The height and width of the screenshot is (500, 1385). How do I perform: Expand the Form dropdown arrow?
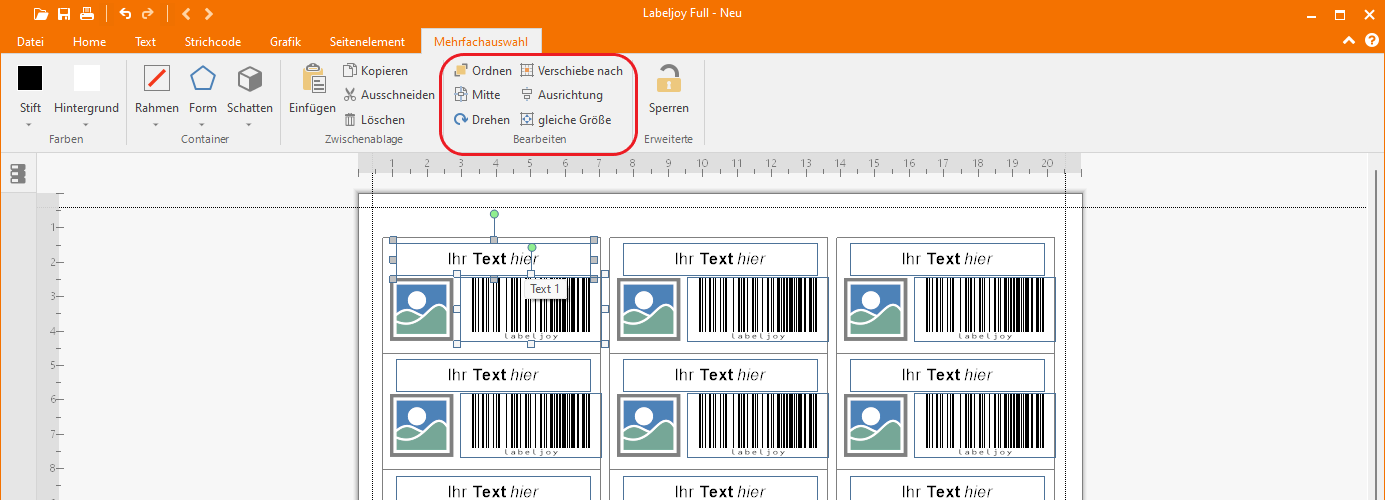(x=203, y=125)
